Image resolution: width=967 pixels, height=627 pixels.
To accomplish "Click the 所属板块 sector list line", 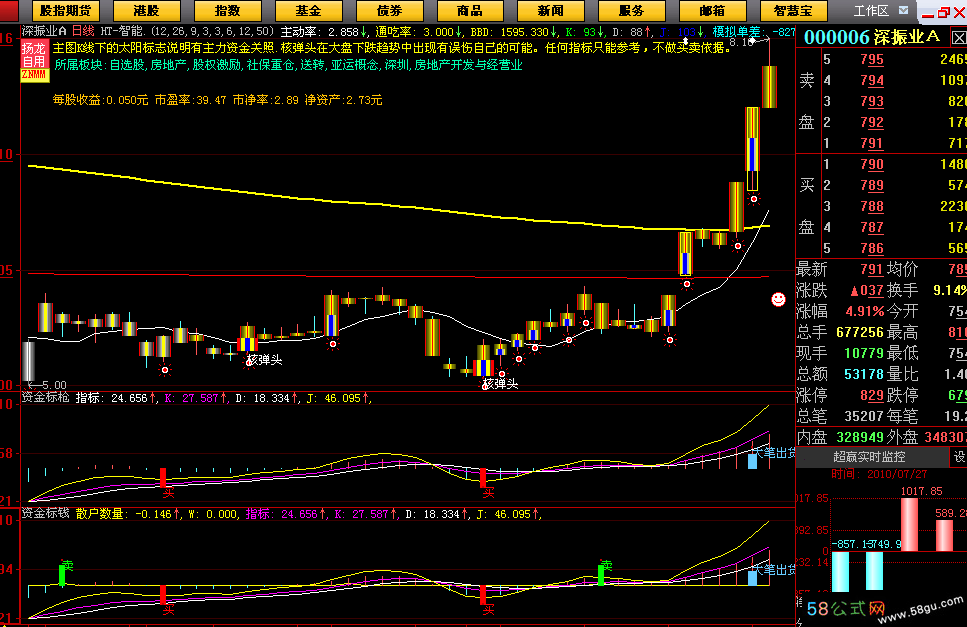I will click(288, 65).
